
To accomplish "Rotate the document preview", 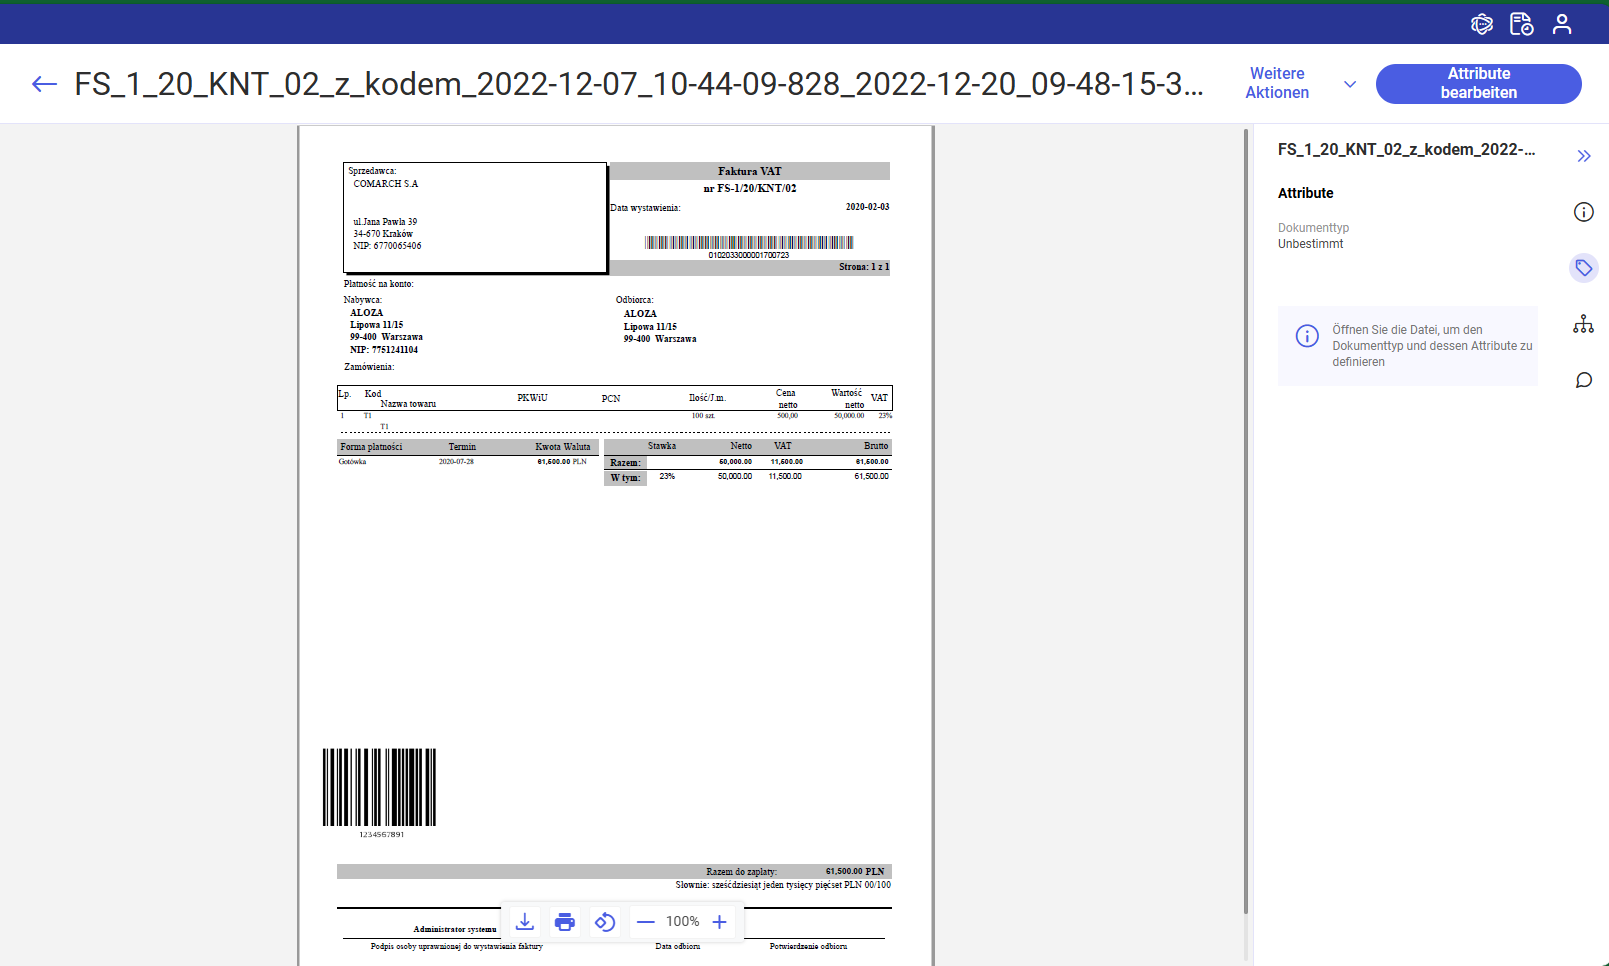I will [605, 922].
